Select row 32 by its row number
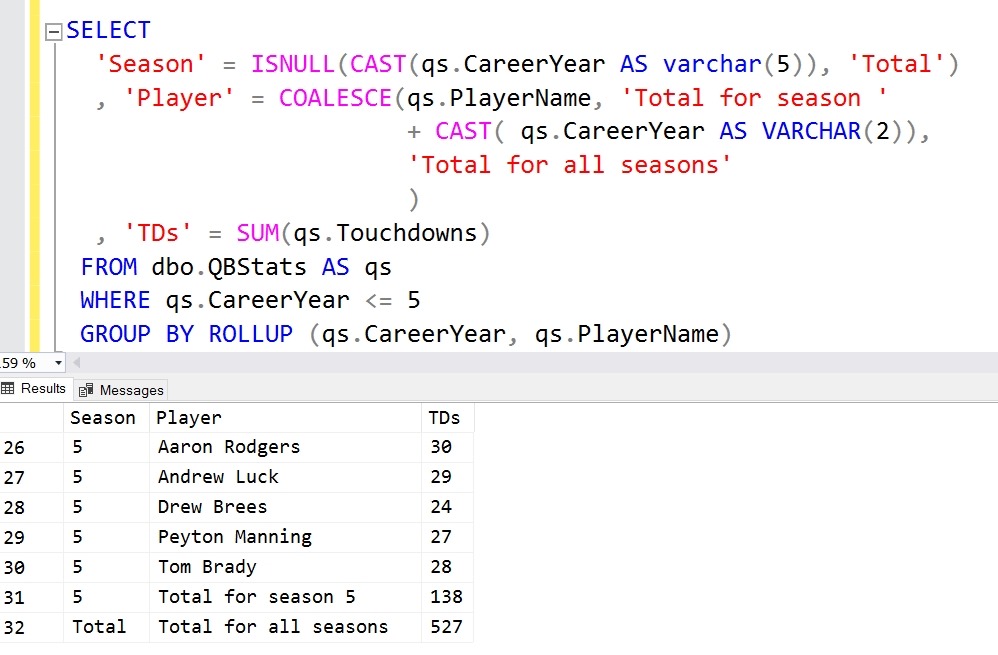Viewport: 998px width, 655px height. click(x=14, y=627)
